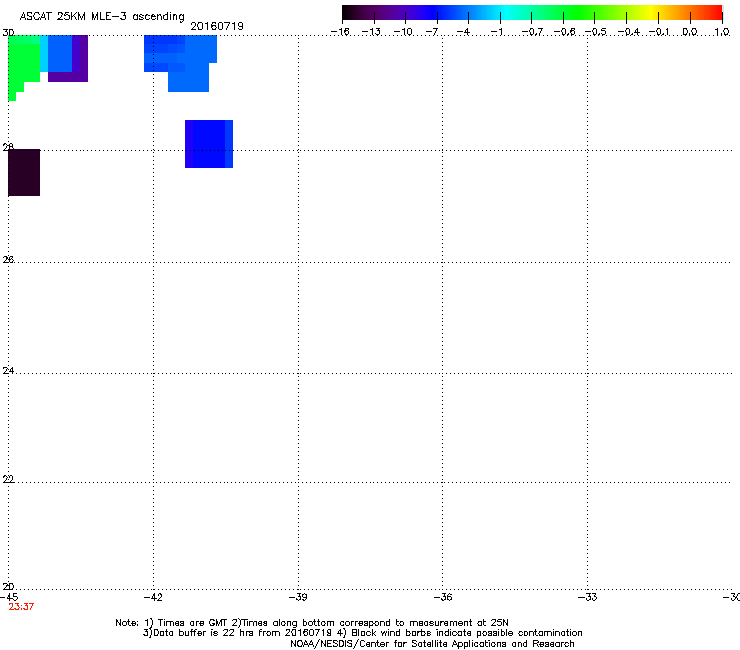Viewport: 740px width, 650px height.
Task: Click the note line "3)Data buffer is 22 hrs"
Action: coord(362,633)
